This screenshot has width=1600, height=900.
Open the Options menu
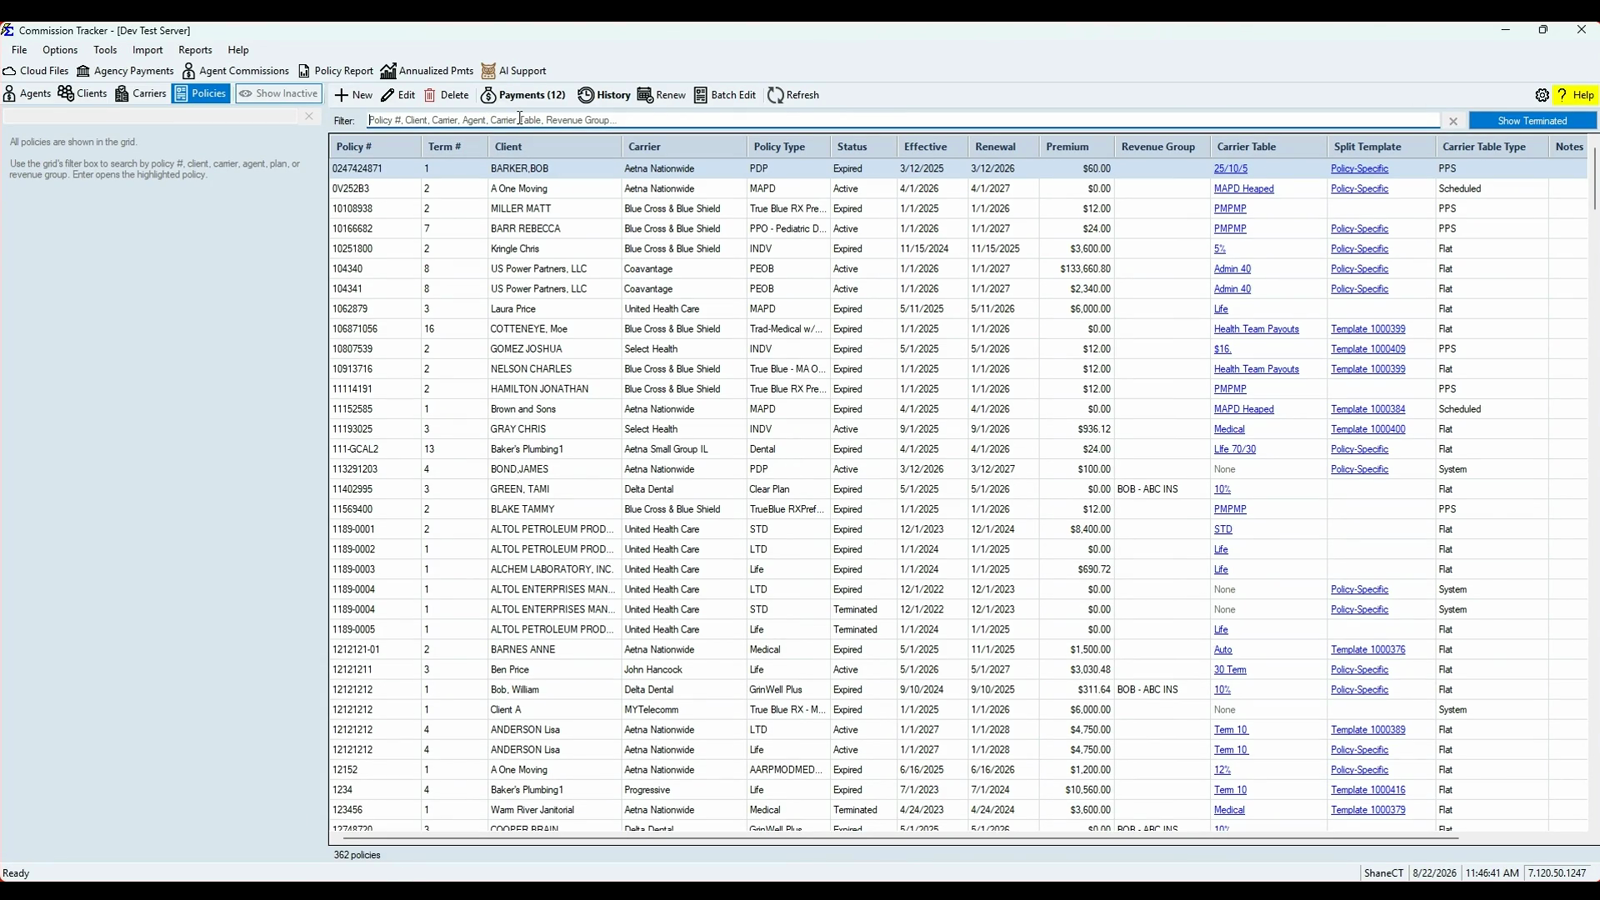60,50
